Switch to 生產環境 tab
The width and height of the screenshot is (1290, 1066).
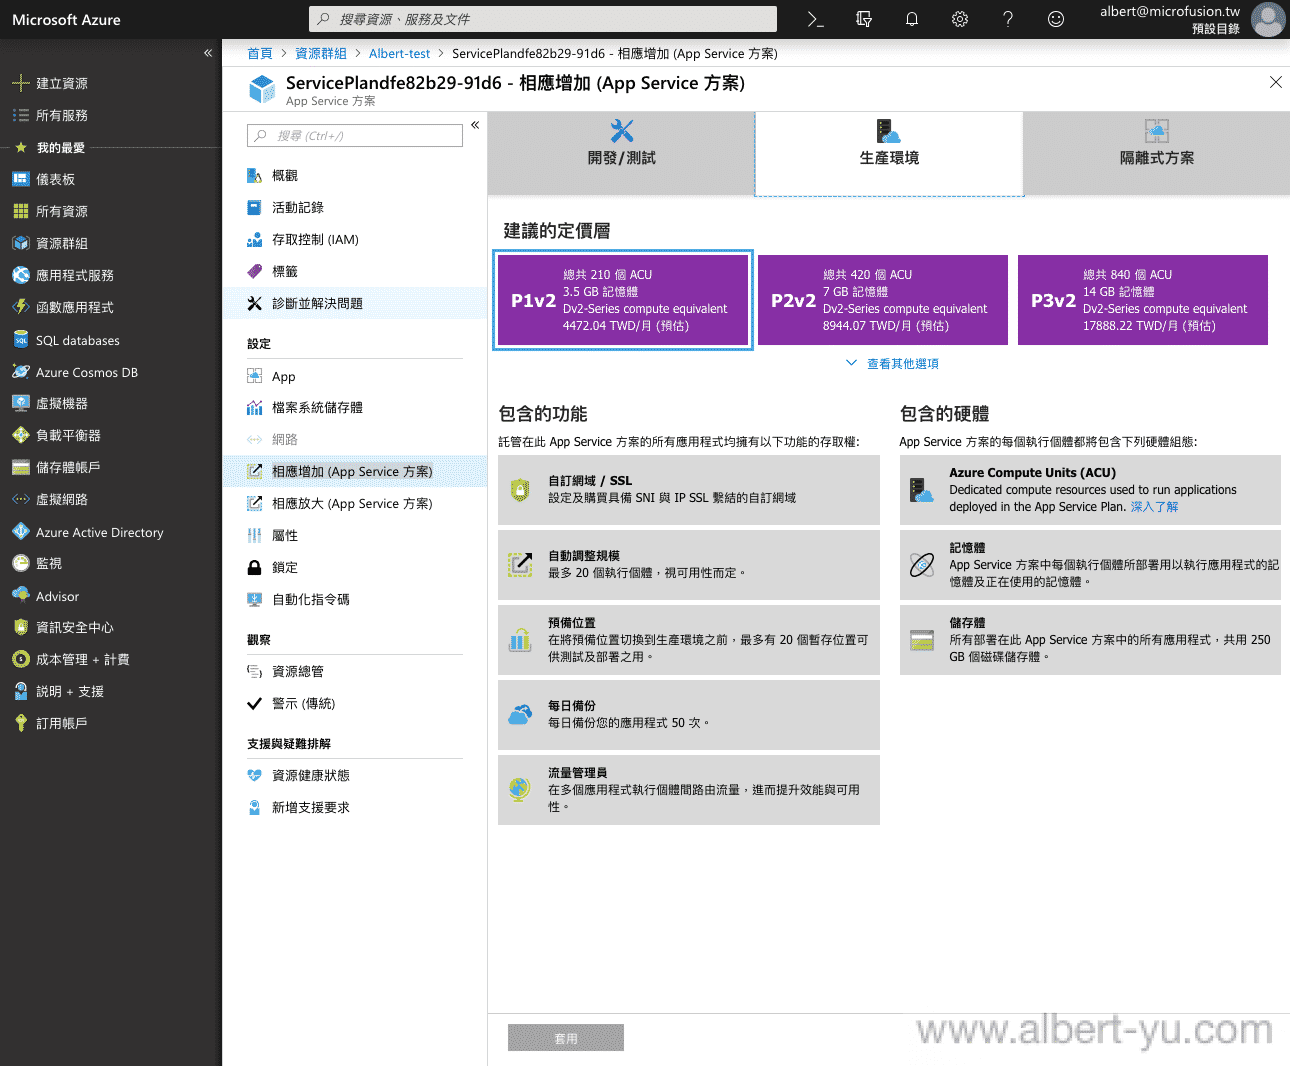[x=889, y=153]
